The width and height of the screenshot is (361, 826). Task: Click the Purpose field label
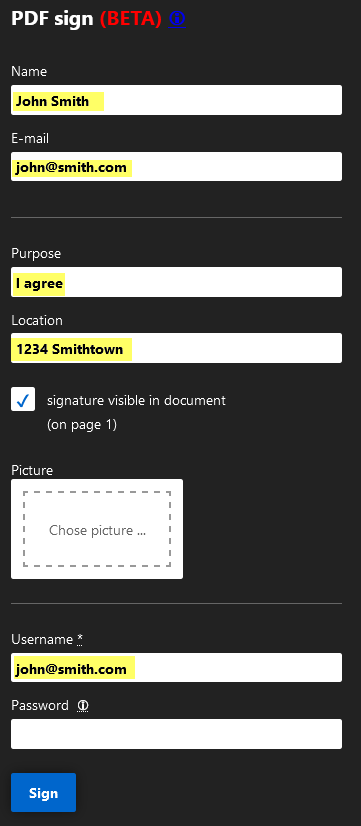tap(36, 254)
